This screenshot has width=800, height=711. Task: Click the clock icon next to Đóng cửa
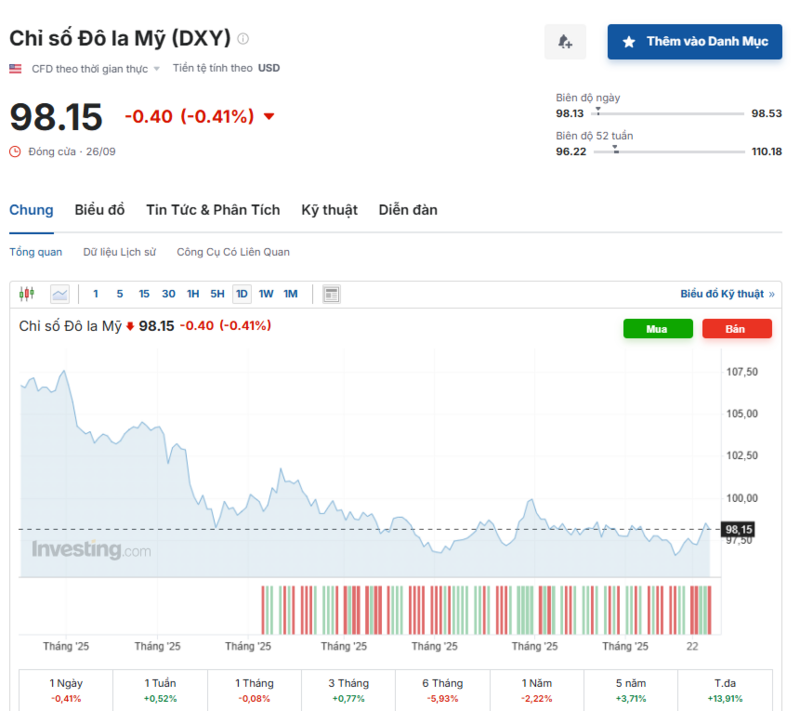[15, 152]
